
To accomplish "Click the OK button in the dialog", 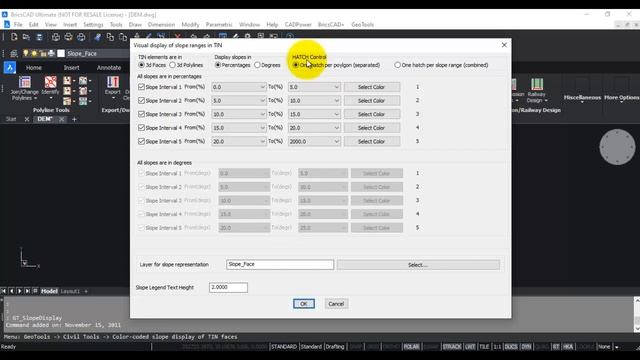I will tap(304, 304).
